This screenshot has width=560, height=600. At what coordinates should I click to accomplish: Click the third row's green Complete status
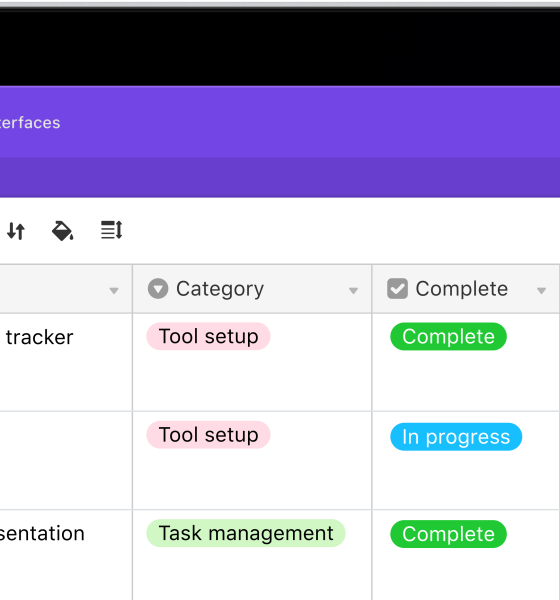tap(448, 534)
